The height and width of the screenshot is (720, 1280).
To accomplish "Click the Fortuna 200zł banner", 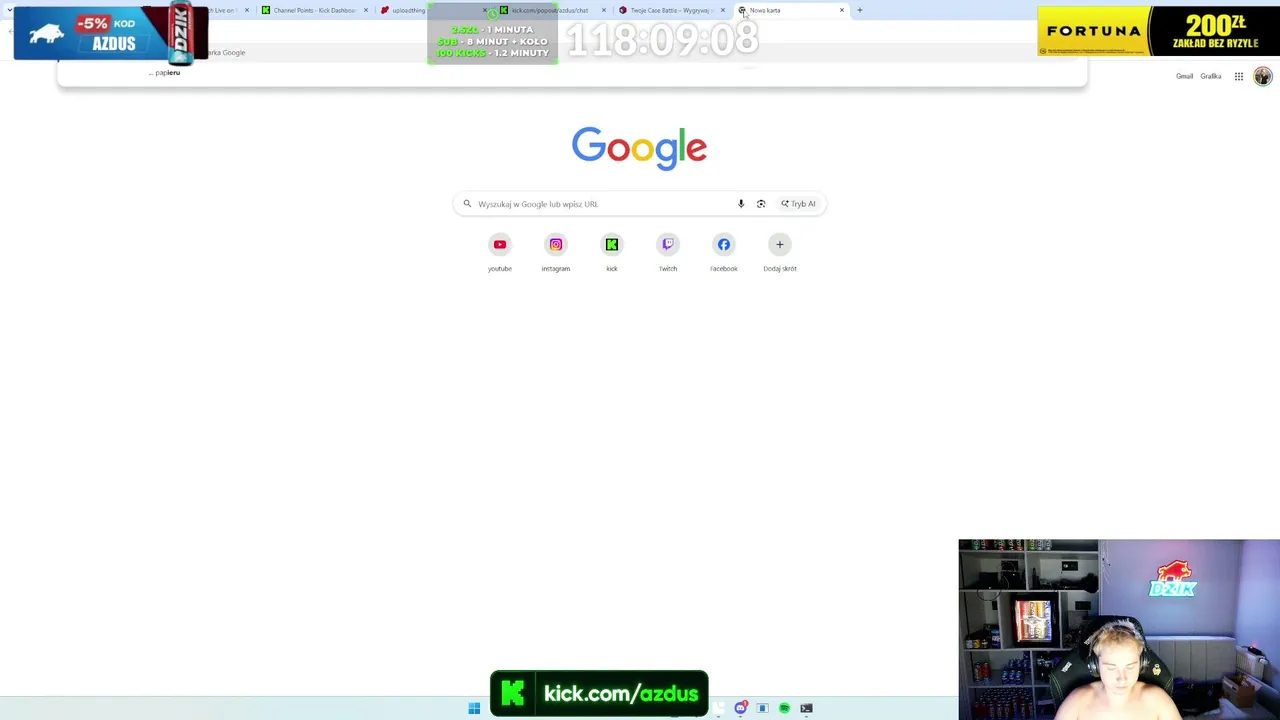I will [x=1158, y=31].
